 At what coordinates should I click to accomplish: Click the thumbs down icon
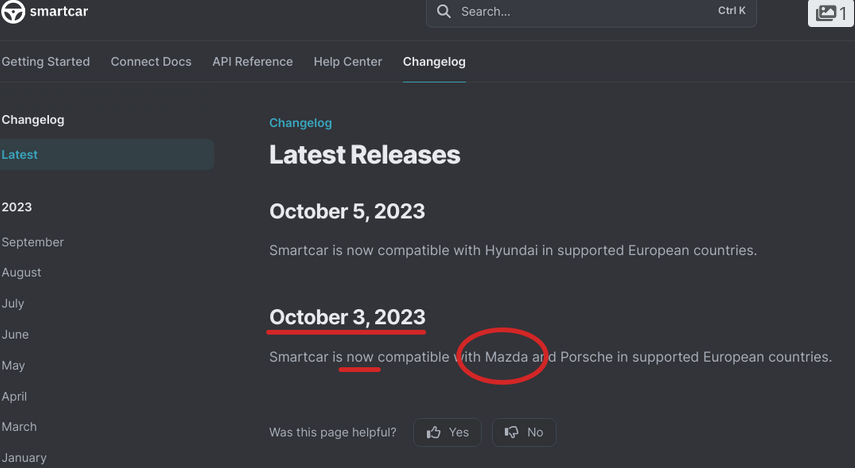[x=512, y=432]
